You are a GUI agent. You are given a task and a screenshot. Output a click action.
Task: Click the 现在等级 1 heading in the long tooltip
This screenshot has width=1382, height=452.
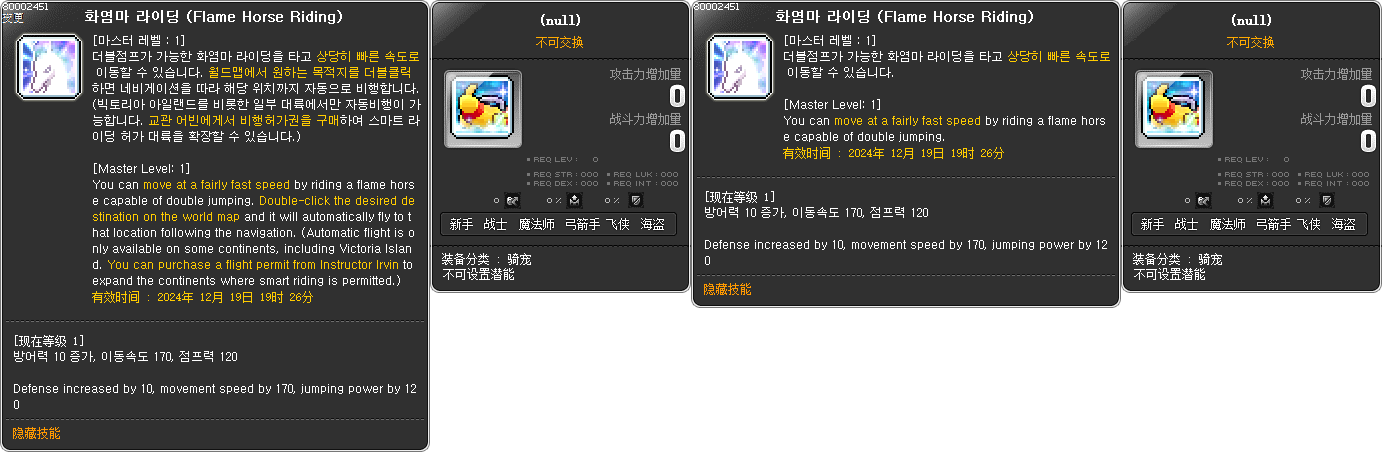click(x=49, y=341)
